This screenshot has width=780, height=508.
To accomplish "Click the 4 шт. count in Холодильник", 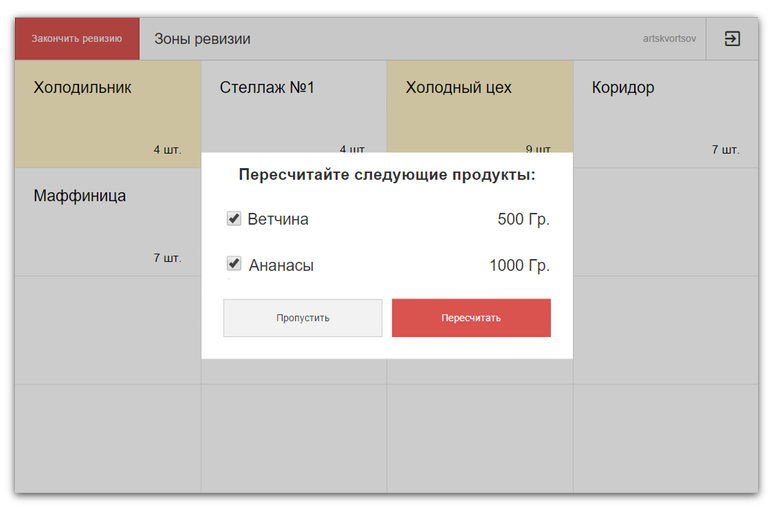I will coord(167,150).
